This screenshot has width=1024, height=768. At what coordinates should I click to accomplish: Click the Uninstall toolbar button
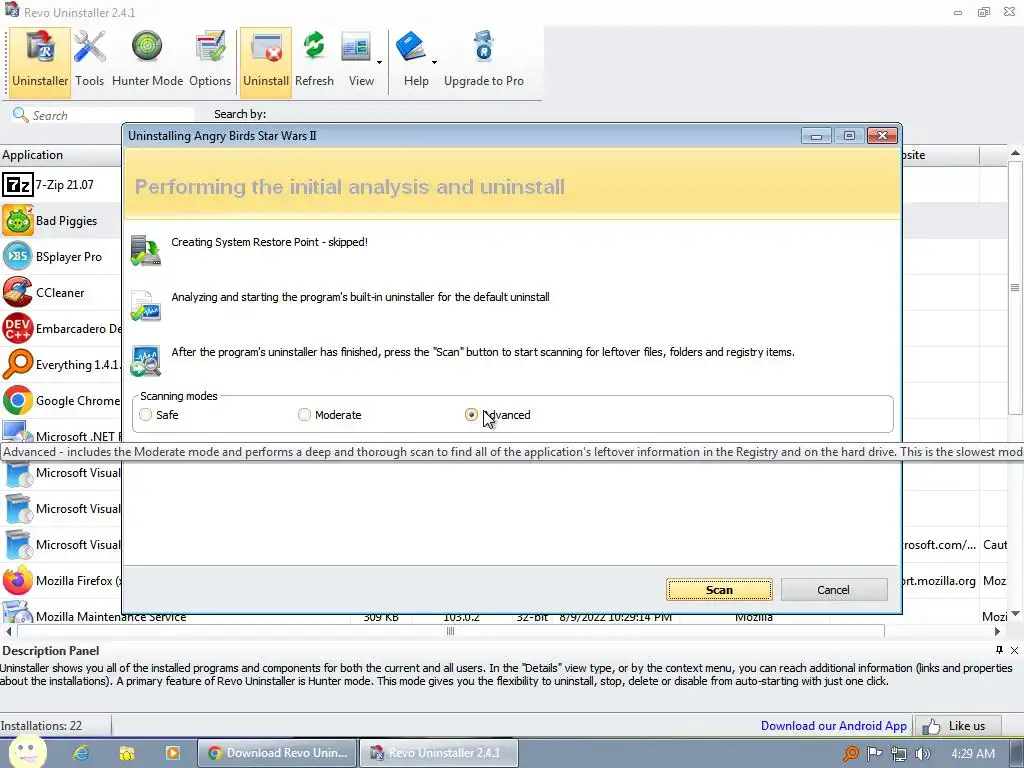[x=266, y=61]
